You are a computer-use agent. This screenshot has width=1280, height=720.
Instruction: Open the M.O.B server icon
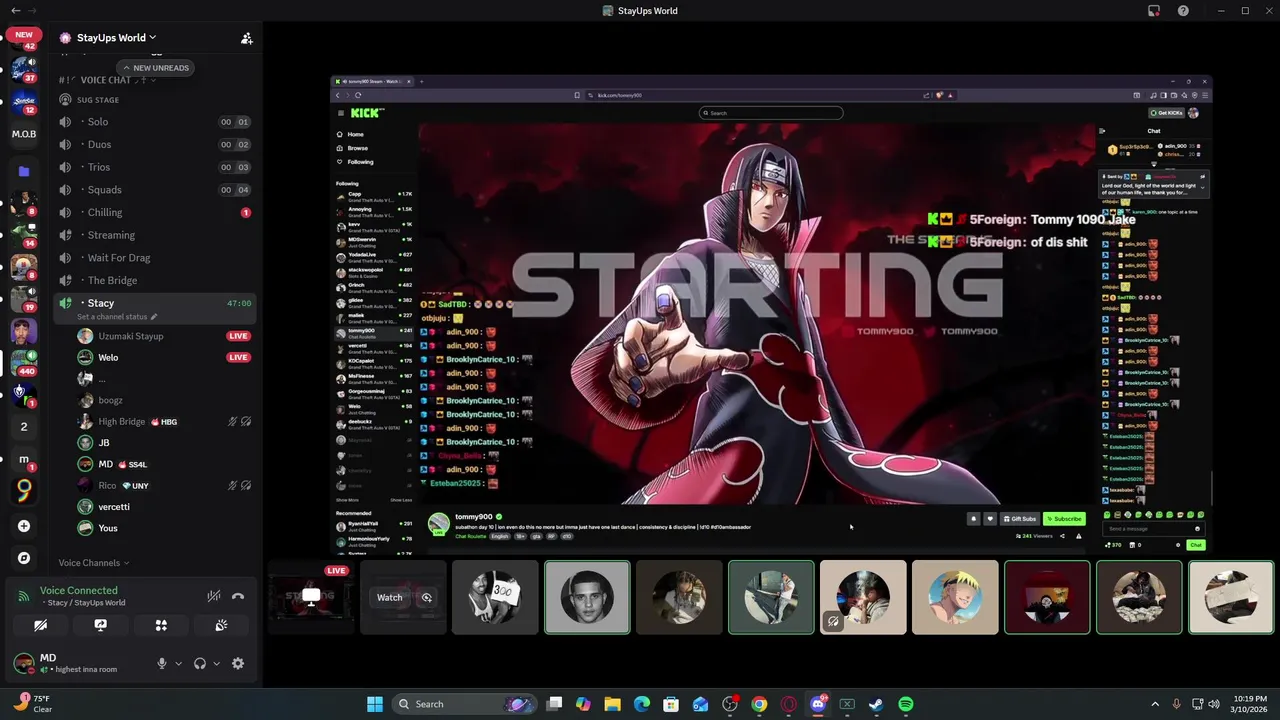pyautogui.click(x=24, y=134)
